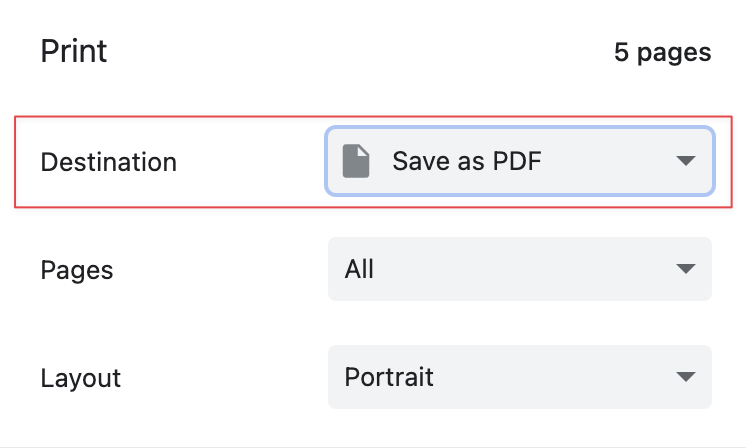
Task: Click the 5 pages count text
Action: [663, 52]
